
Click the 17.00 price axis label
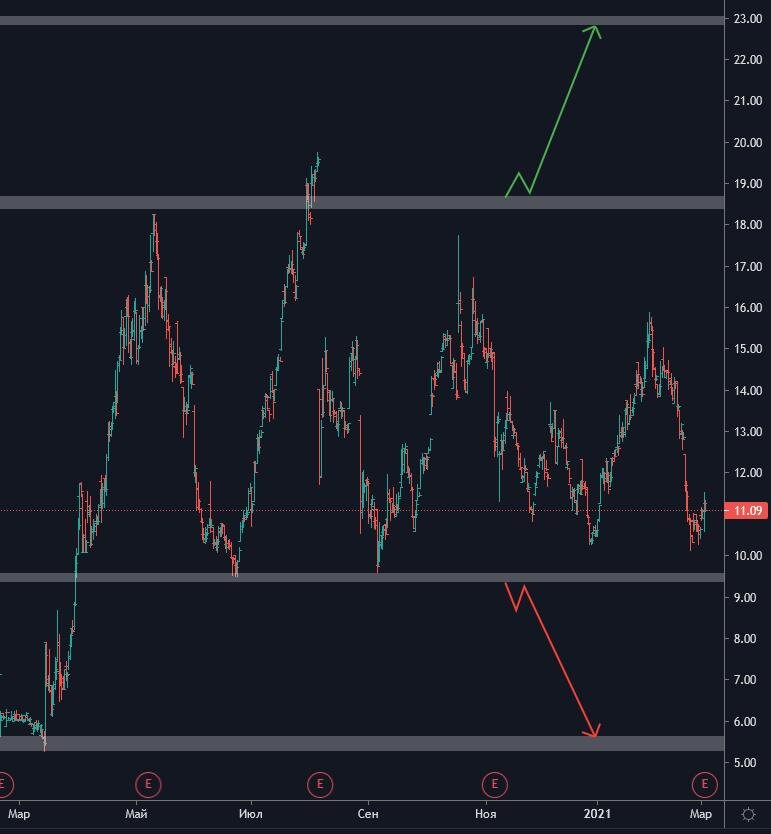[x=748, y=266]
